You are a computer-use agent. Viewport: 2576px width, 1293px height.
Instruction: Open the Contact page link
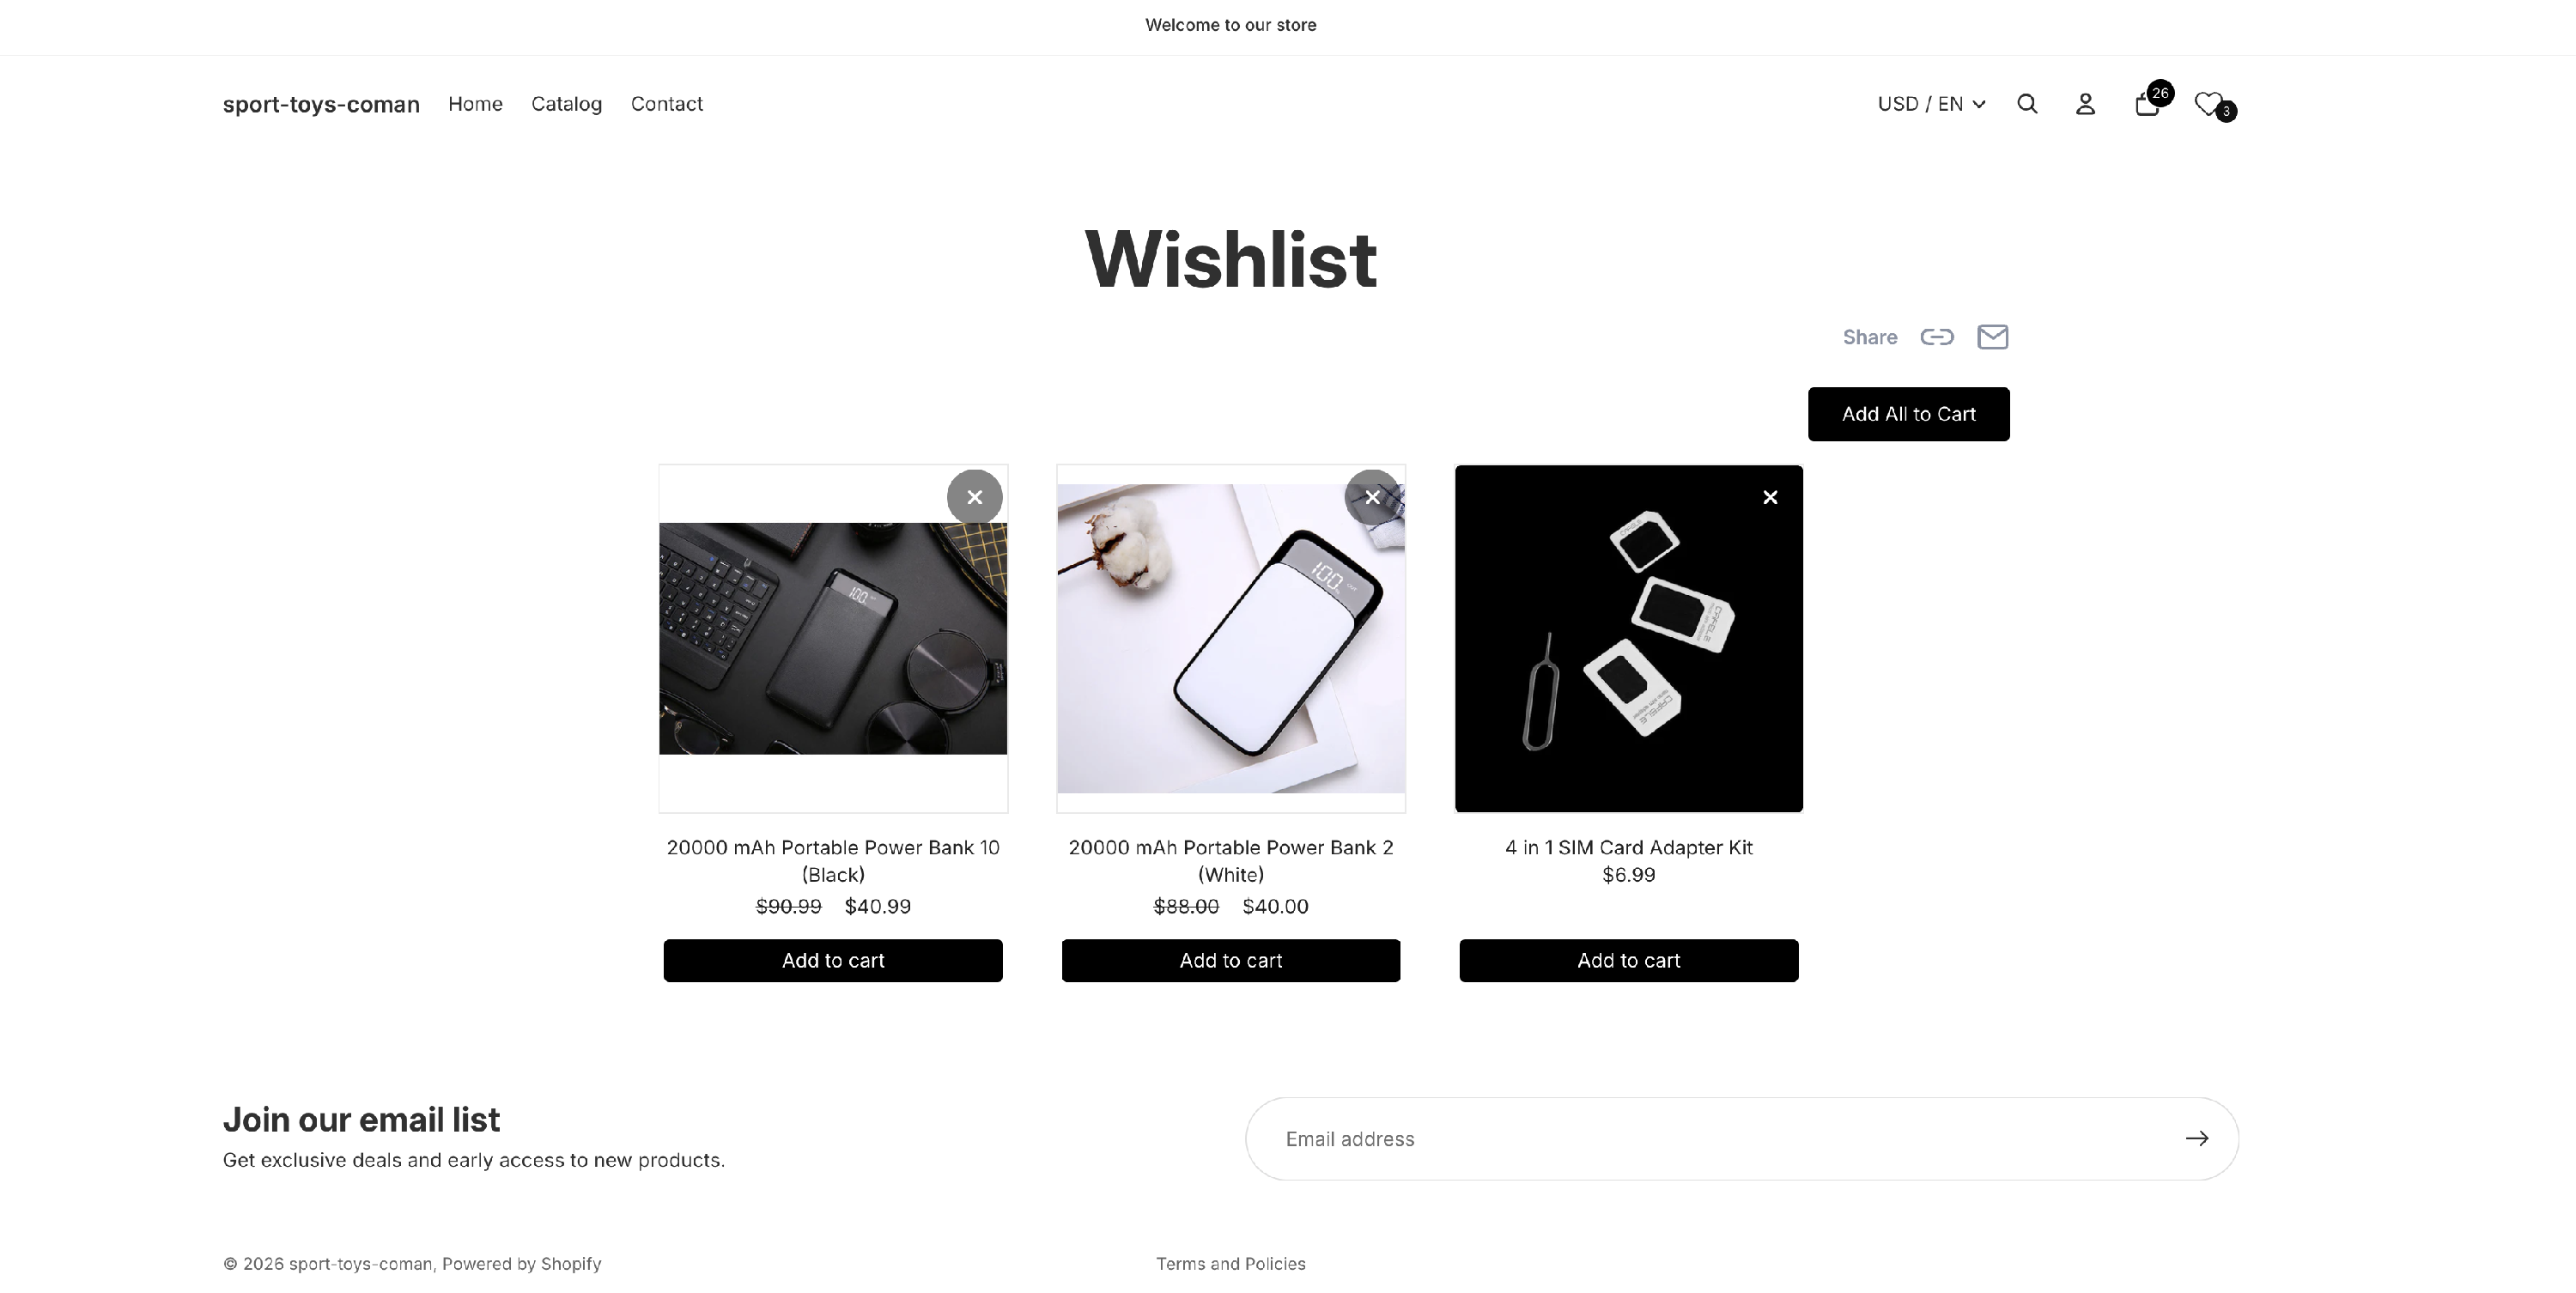pyautogui.click(x=666, y=104)
